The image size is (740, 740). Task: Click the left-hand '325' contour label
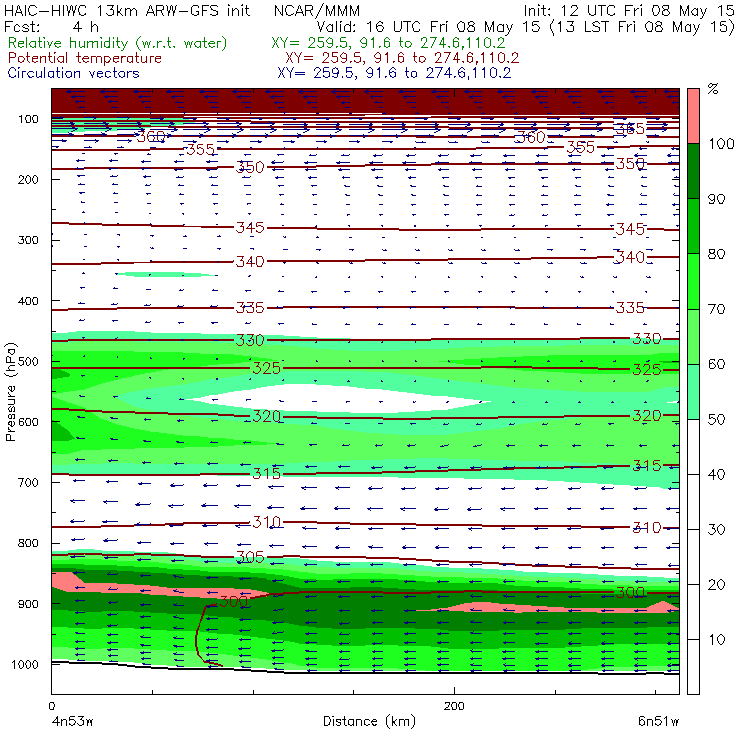pos(266,368)
